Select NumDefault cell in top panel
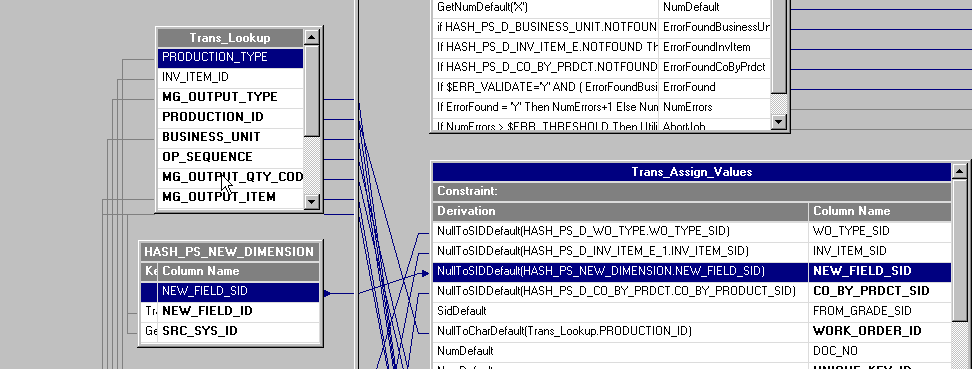The height and width of the screenshot is (369, 972). (x=715, y=7)
